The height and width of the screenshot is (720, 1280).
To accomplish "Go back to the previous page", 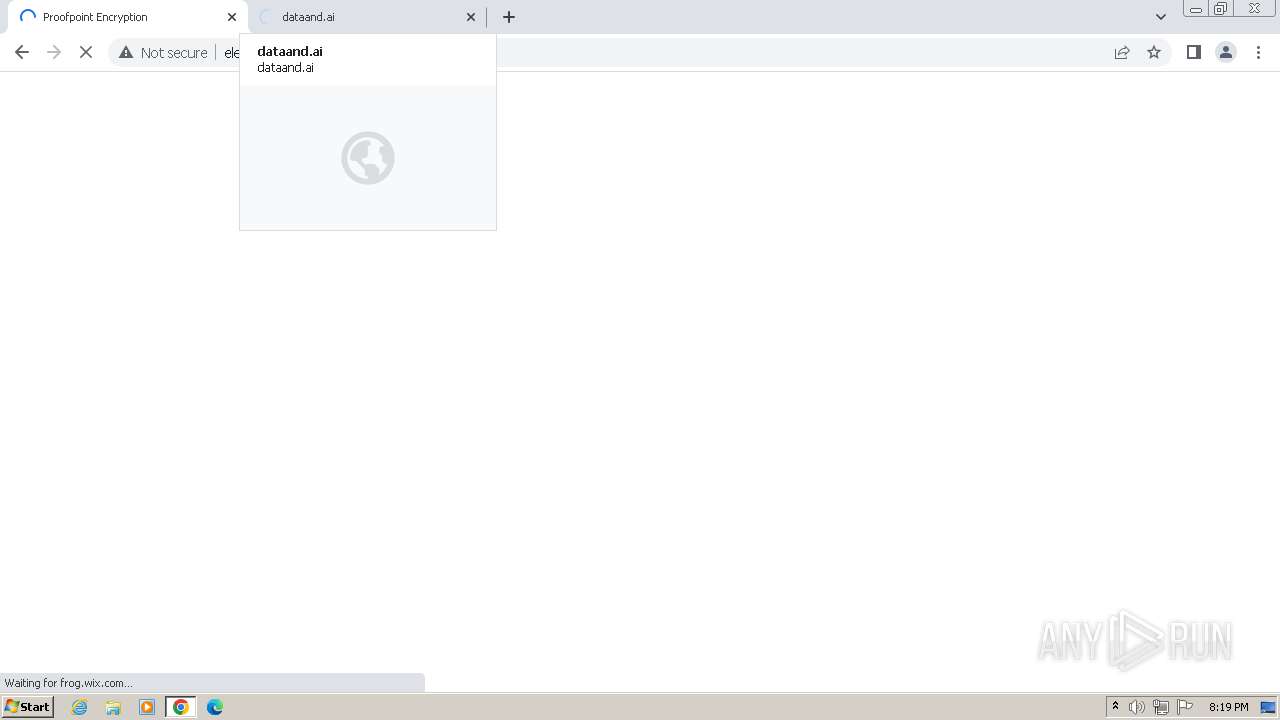I will coord(22,52).
